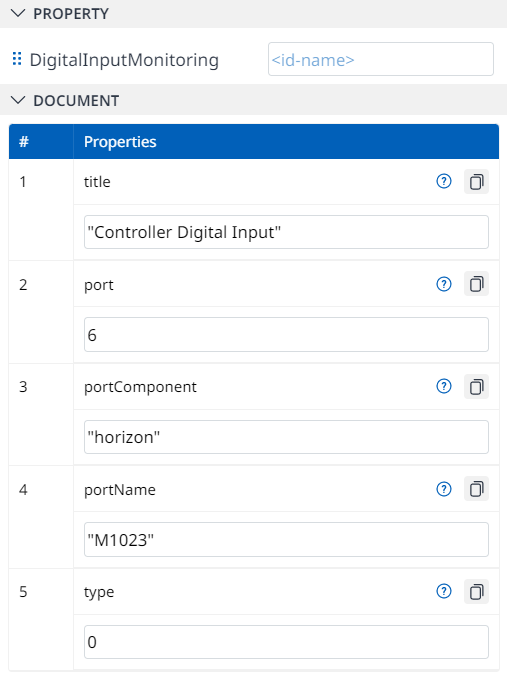Open help for the type property
The image size is (507, 685).
[x=444, y=591]
